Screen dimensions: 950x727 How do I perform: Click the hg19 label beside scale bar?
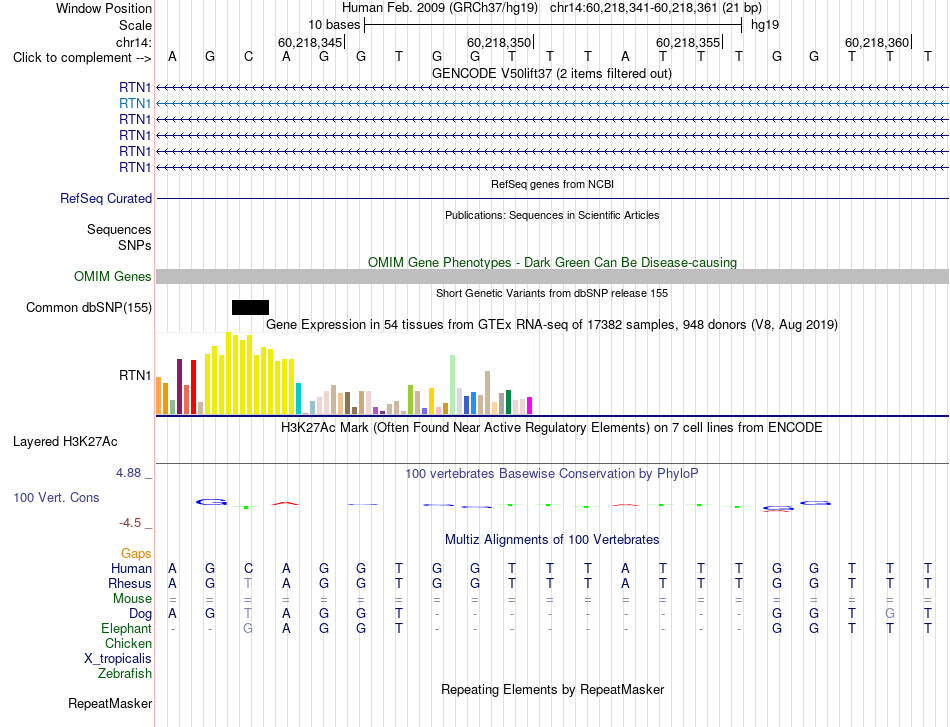[x=765, y=25]
